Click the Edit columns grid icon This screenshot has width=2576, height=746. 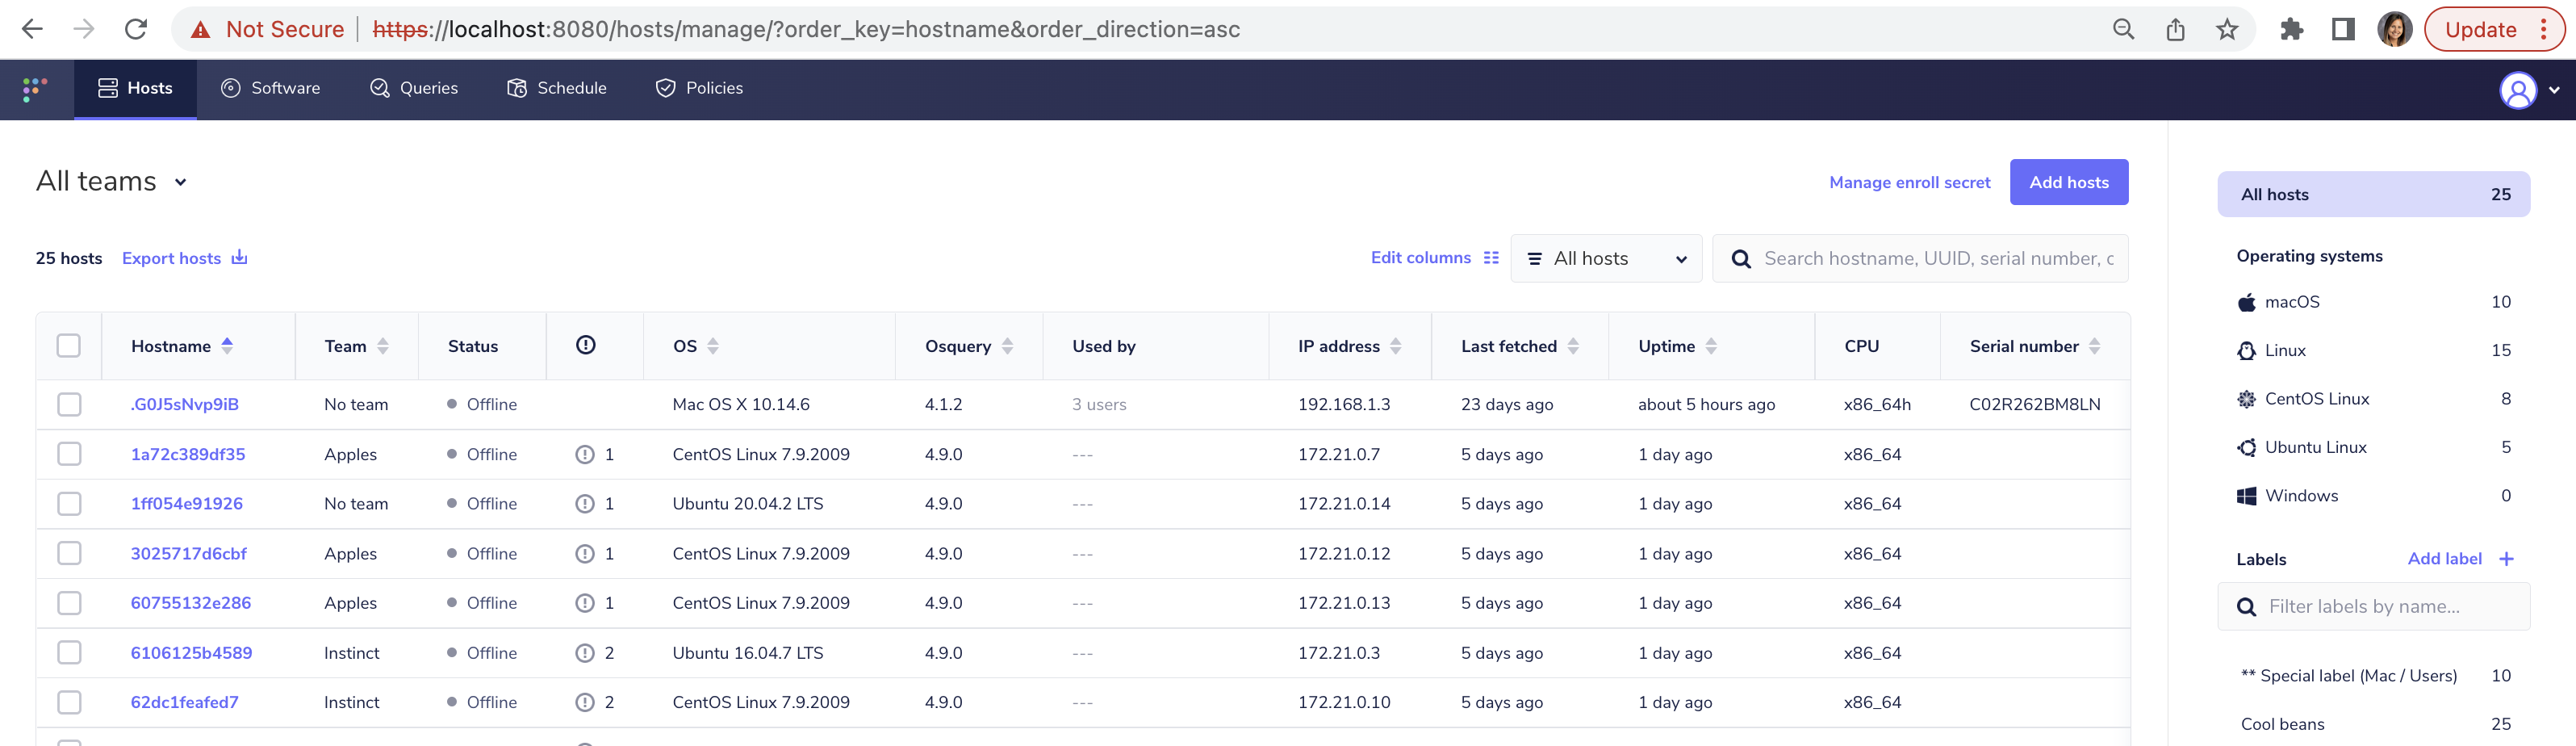(x=1491, y=257)
